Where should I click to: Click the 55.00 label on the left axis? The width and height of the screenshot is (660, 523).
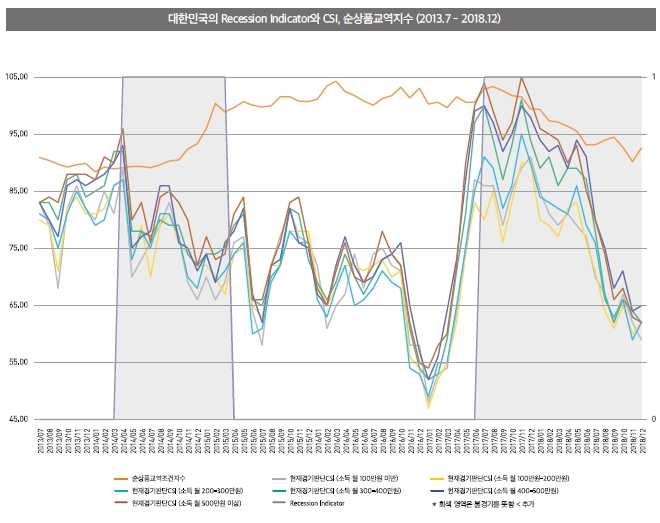(x=19, y=362)
